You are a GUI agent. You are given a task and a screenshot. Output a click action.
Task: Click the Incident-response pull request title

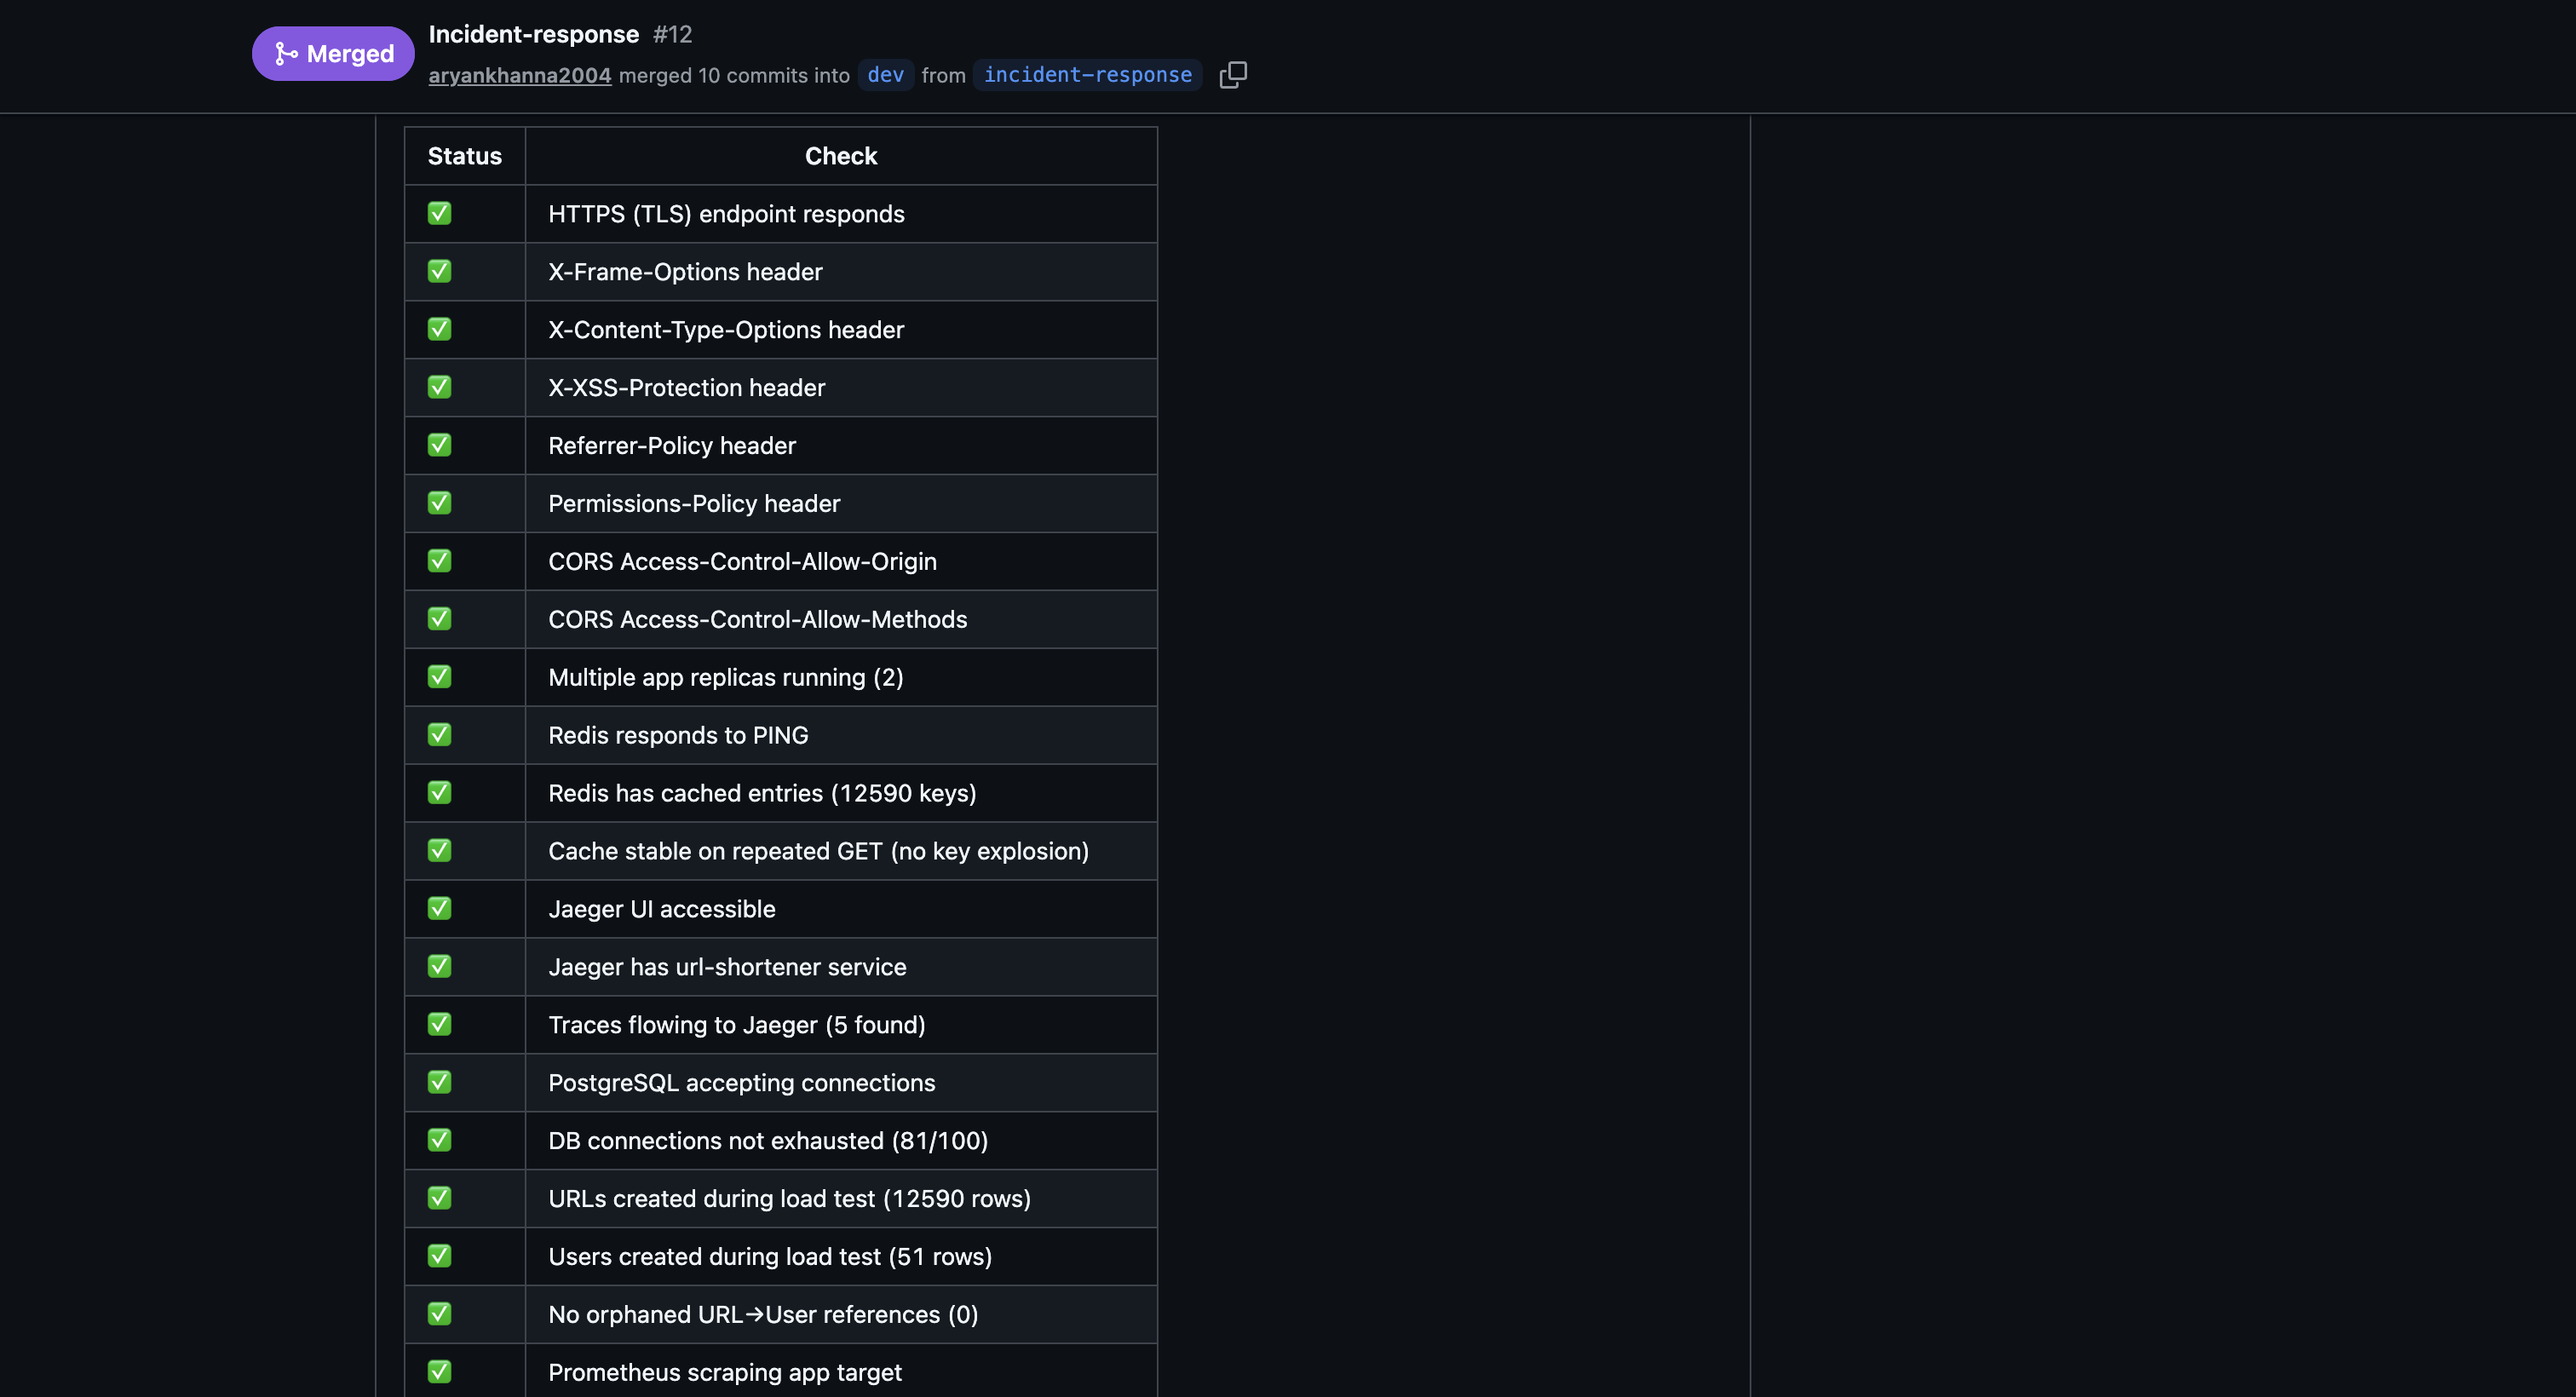(534, 33)
